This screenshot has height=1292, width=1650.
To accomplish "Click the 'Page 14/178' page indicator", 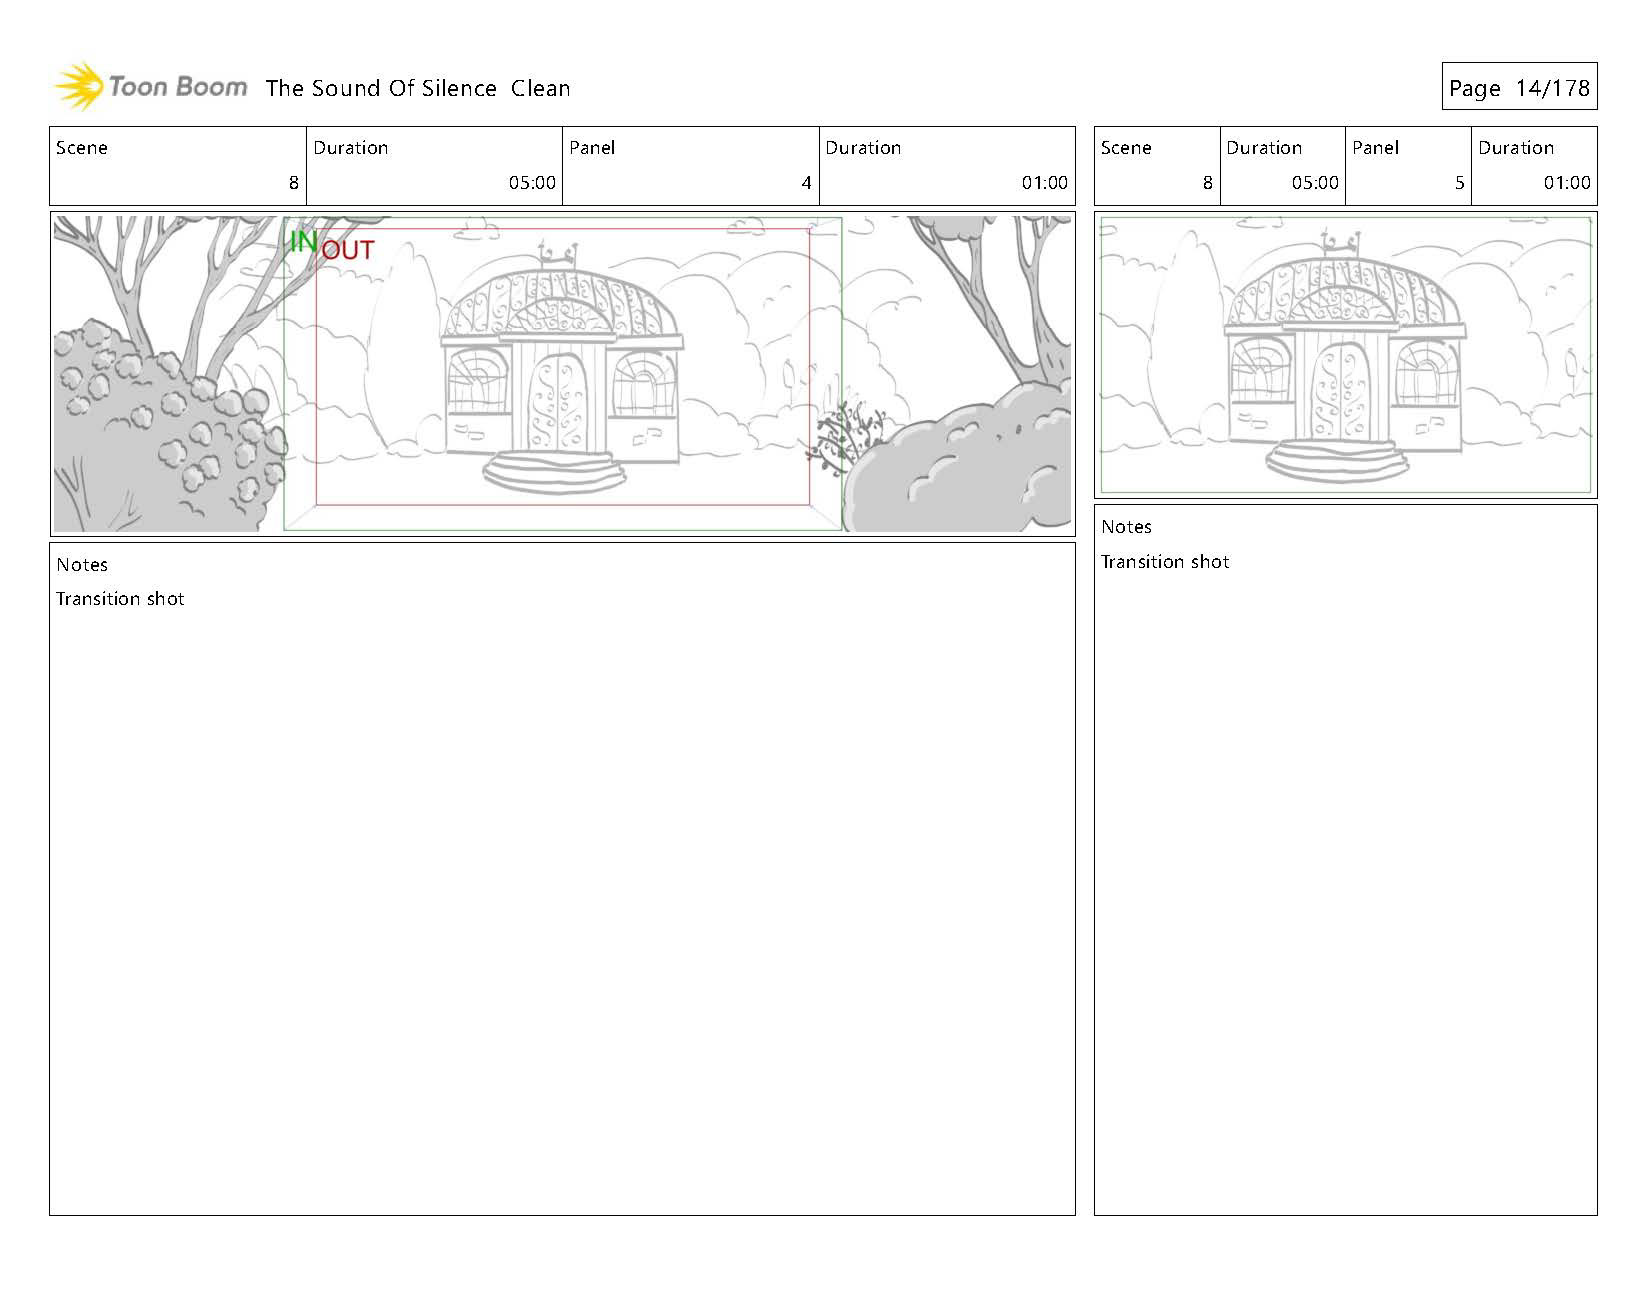I will [1519, 88].
